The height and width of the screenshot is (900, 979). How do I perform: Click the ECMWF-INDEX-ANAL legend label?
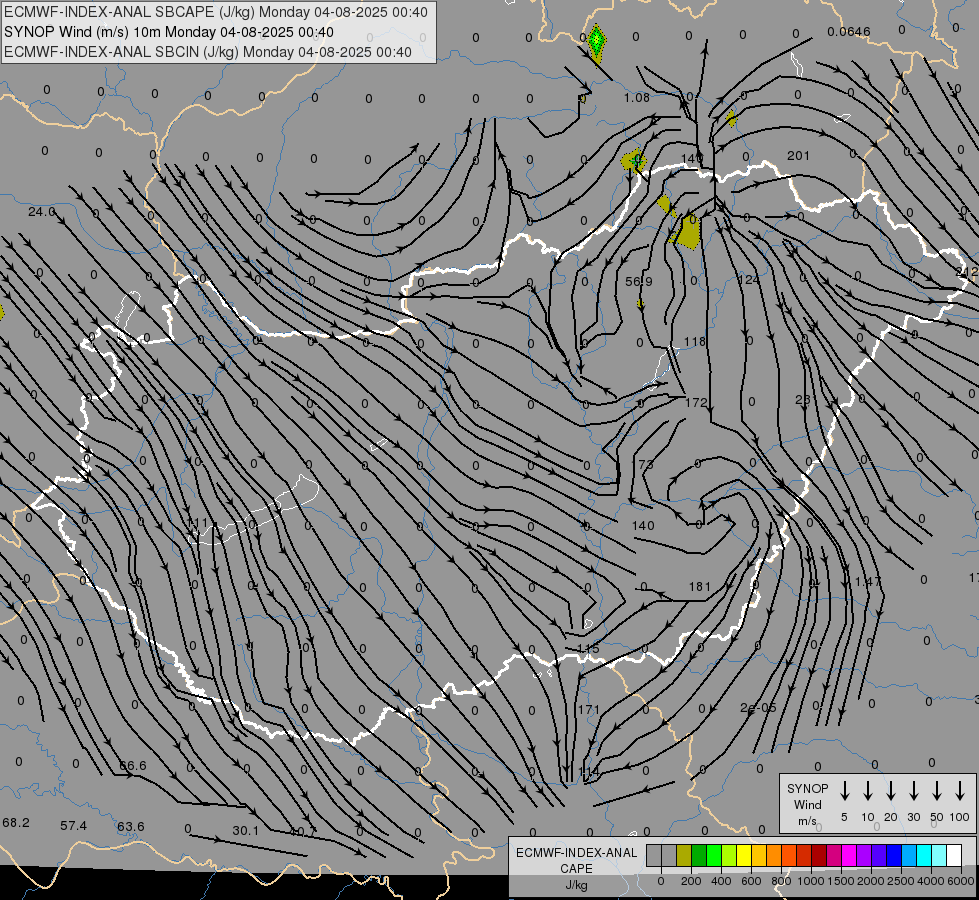point(576,853)
